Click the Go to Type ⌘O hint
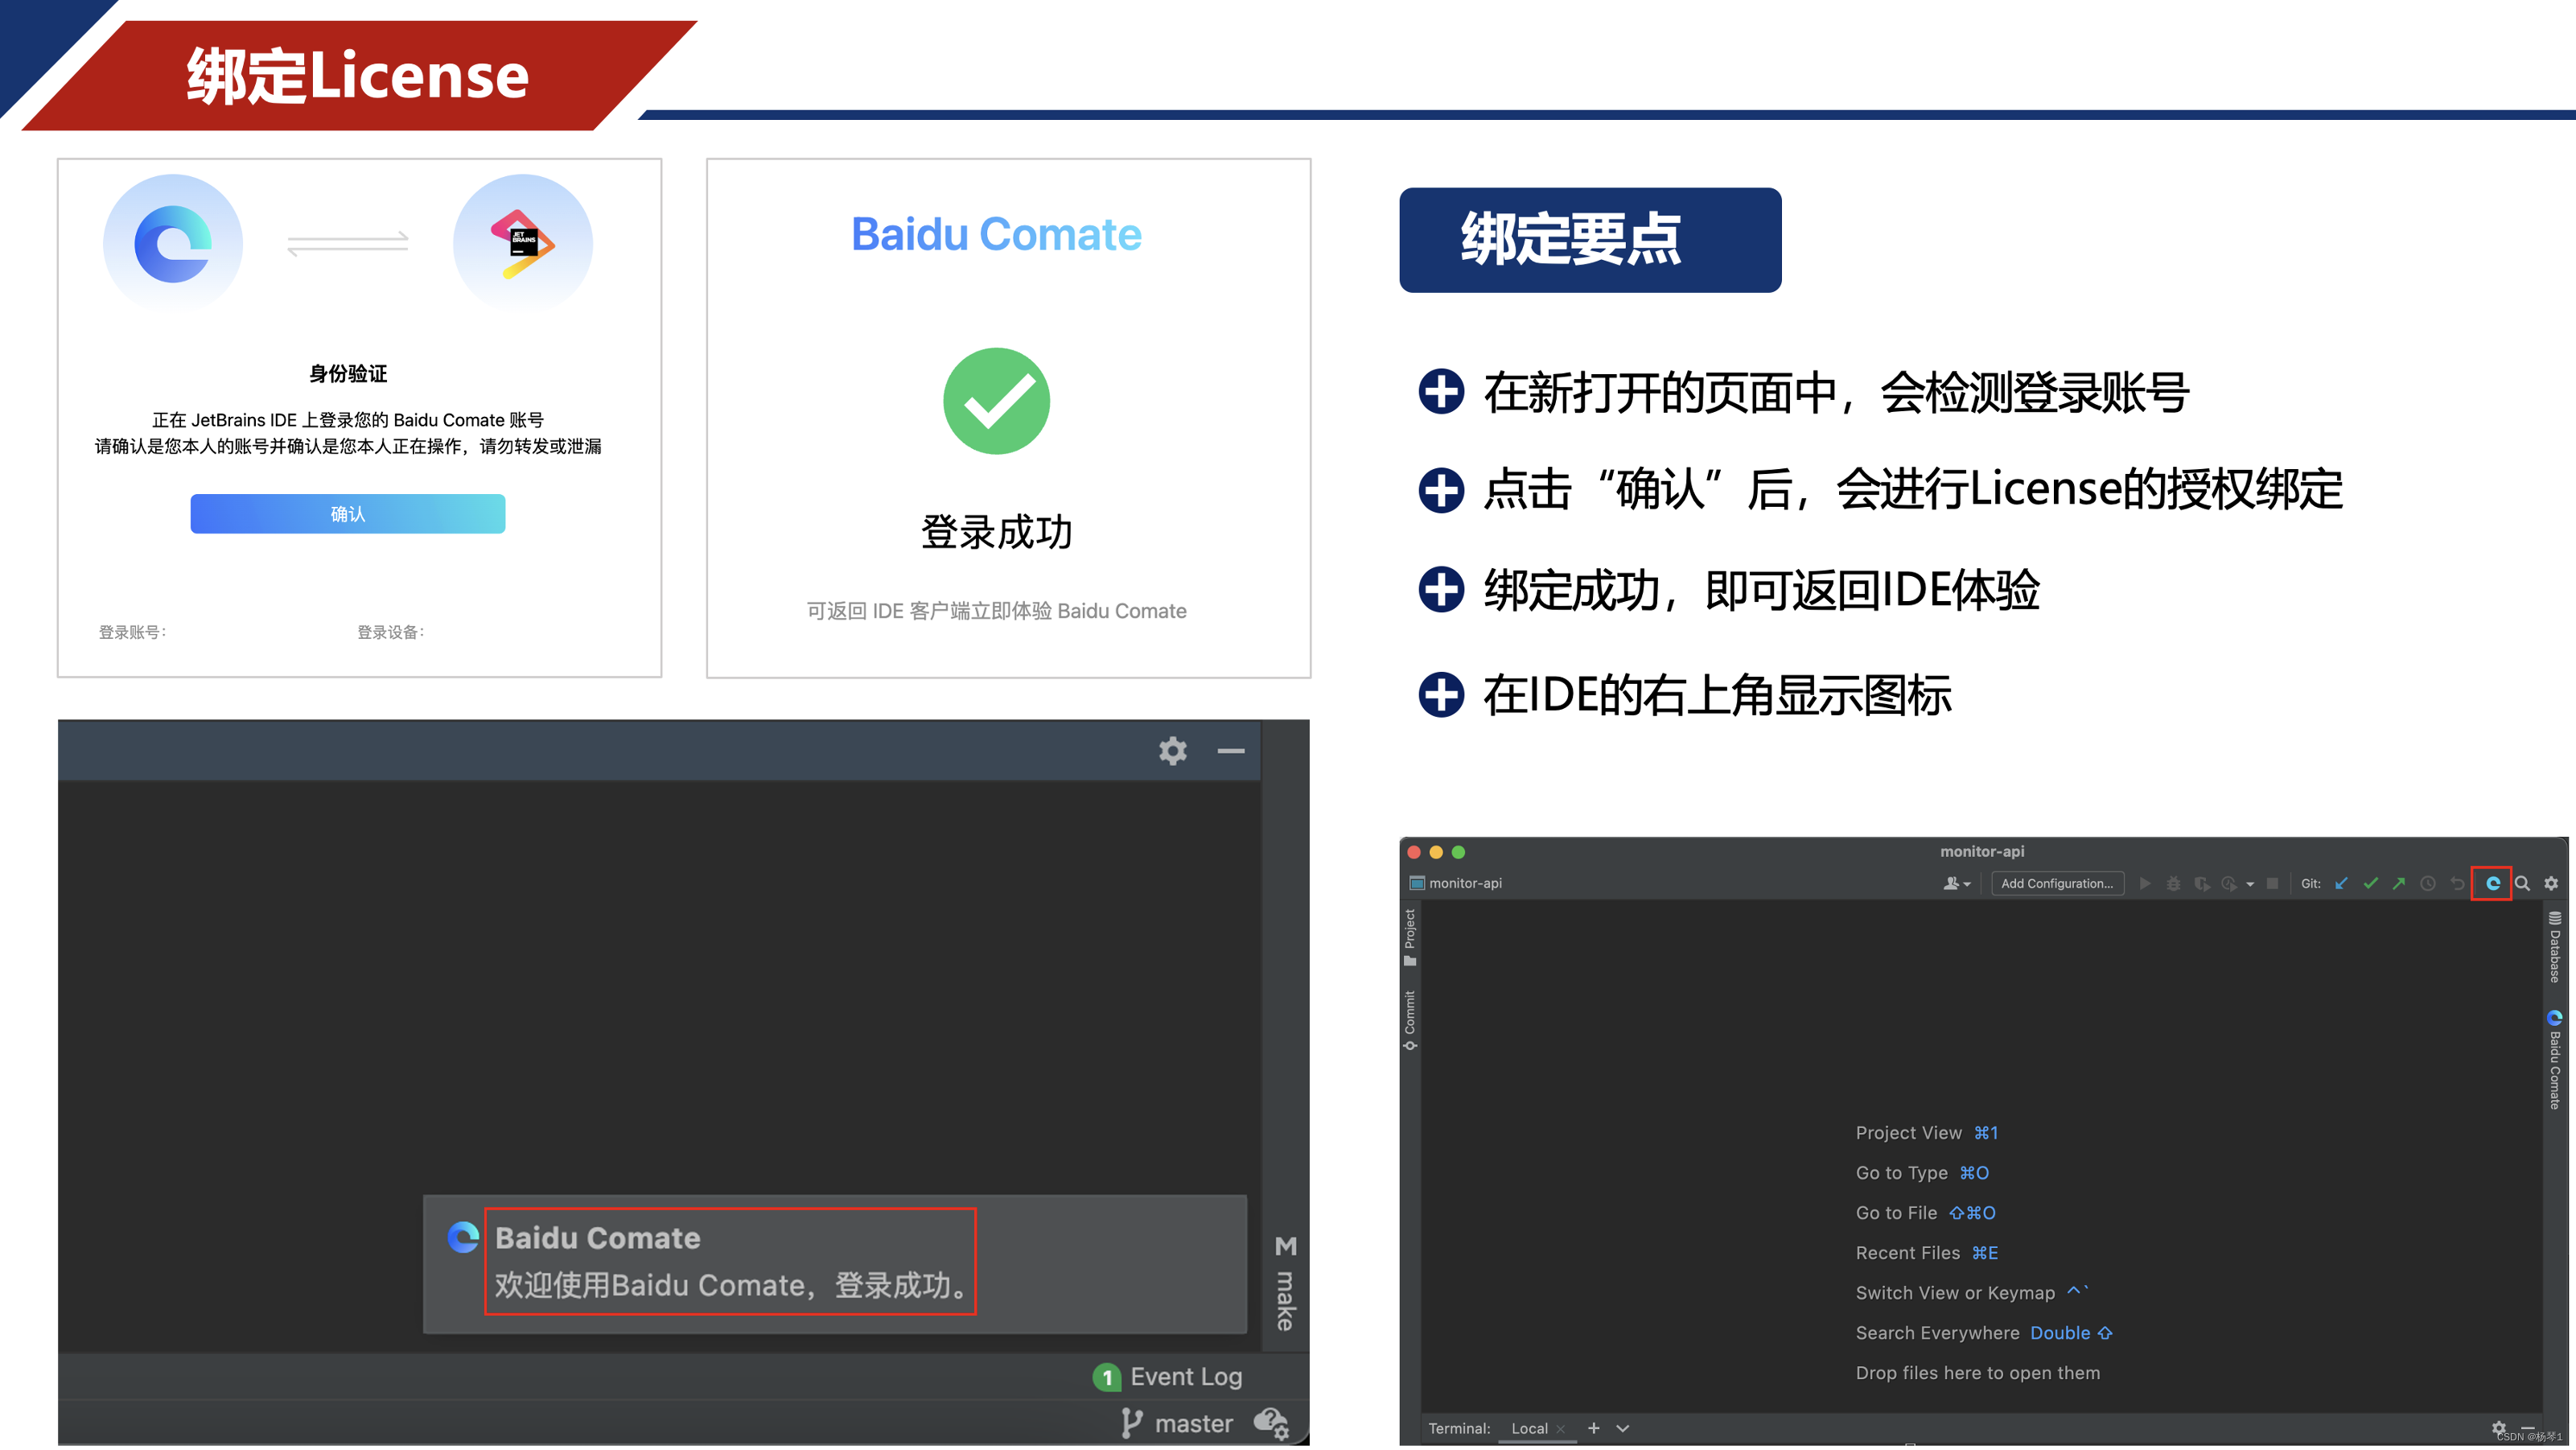This screenshot has height=1450, width=2576. [1922, 1173]
